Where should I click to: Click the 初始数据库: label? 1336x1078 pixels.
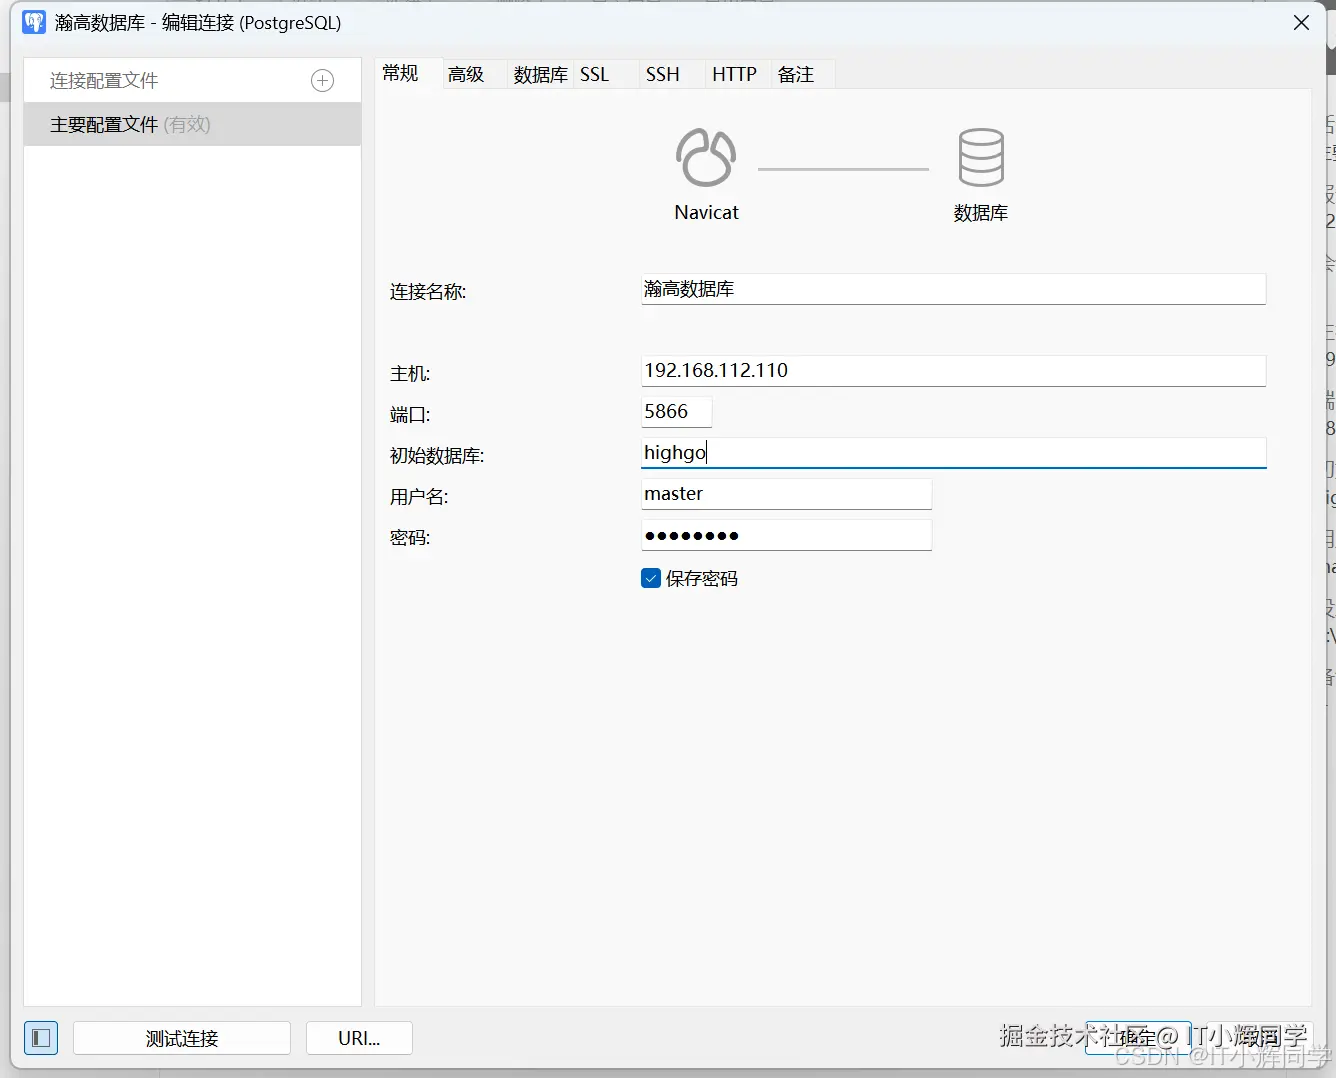[437, 456]
